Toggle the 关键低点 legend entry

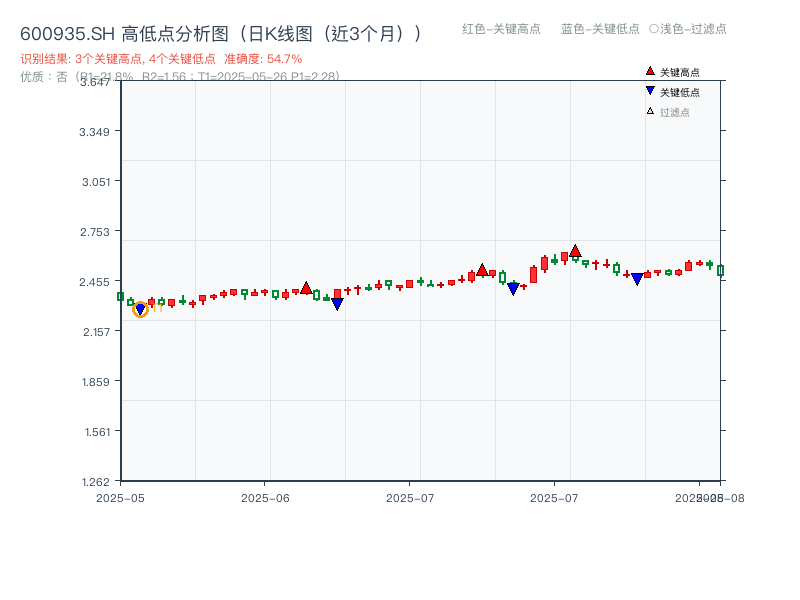(680, 92)
